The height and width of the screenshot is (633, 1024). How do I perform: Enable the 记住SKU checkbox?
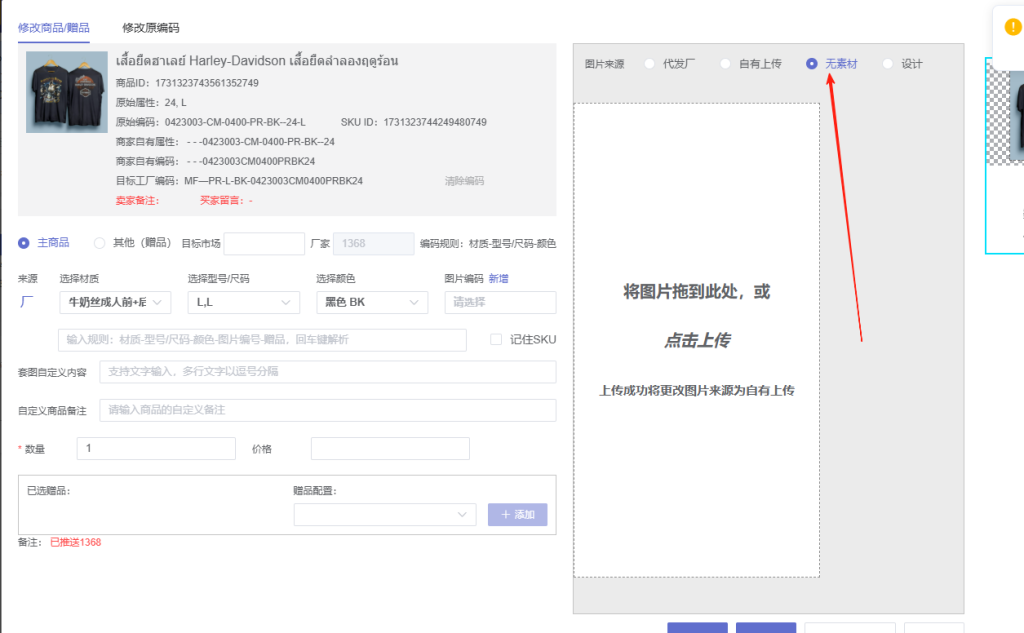(496, 340)
